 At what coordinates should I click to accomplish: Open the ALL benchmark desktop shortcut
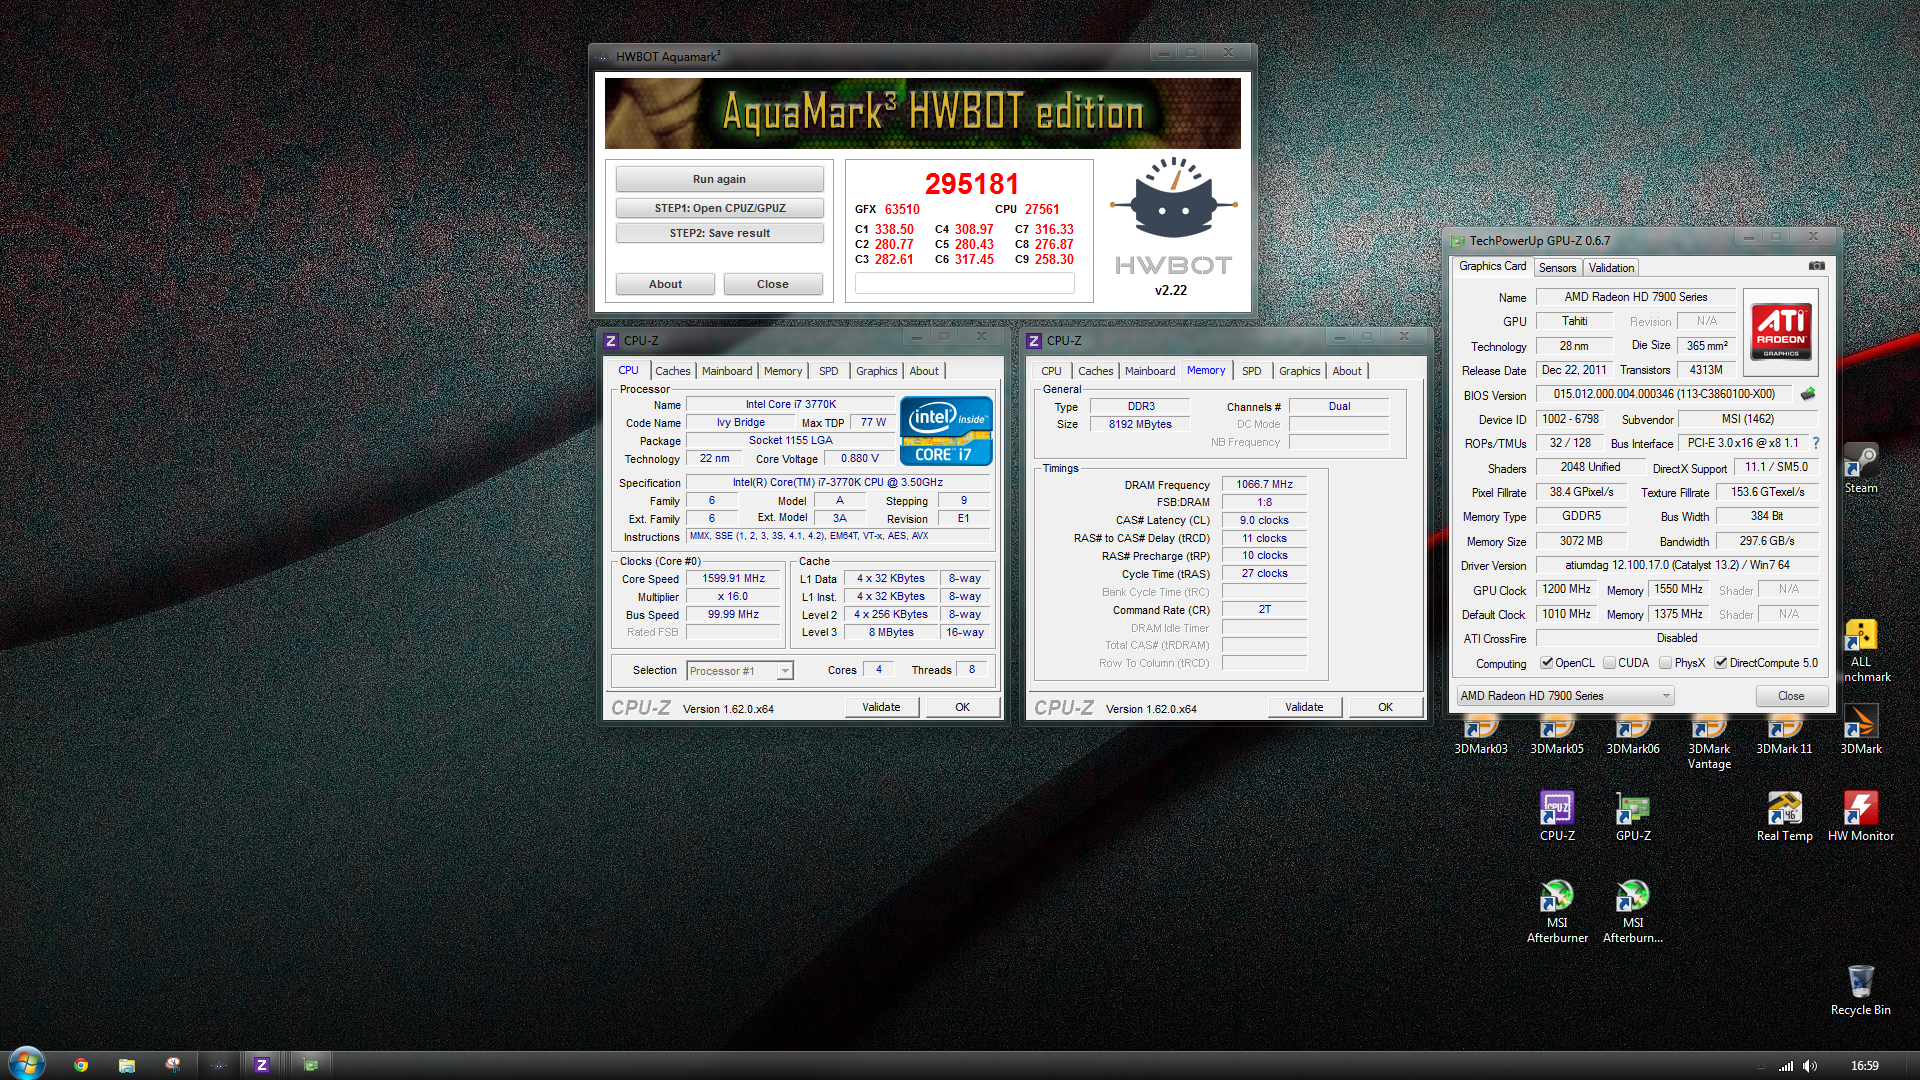click(x=1860, y=651)
